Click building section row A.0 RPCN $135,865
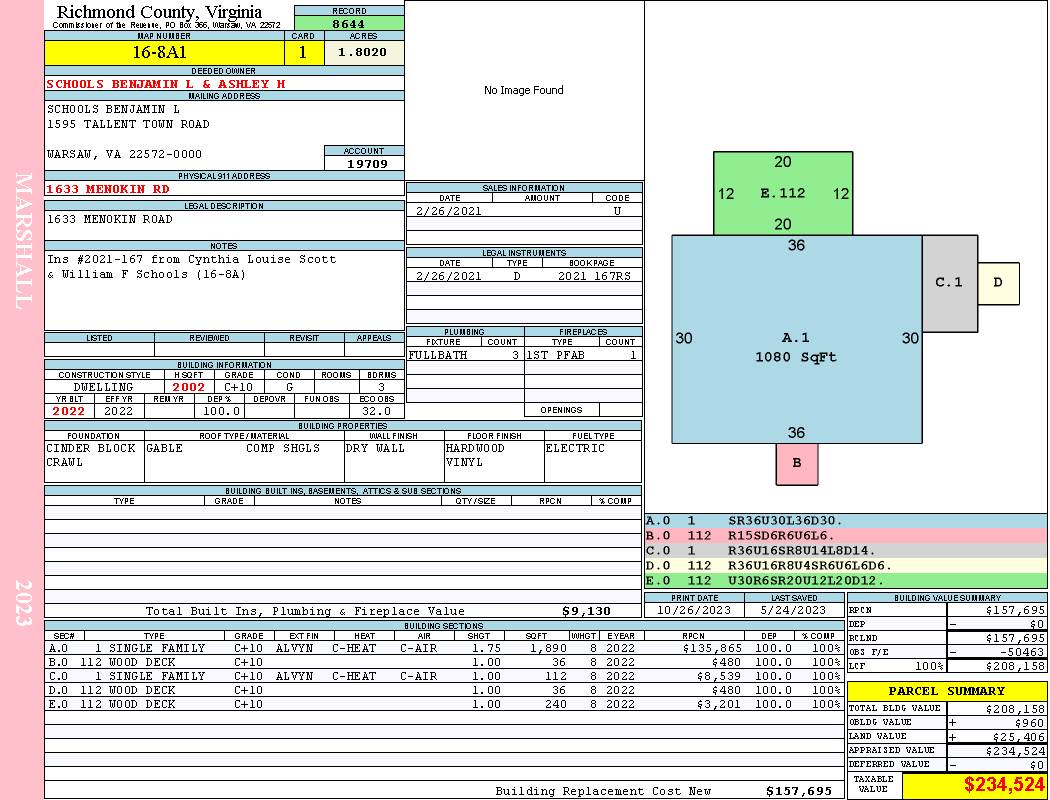1050x800 pixels. click(x=712, y=648)
